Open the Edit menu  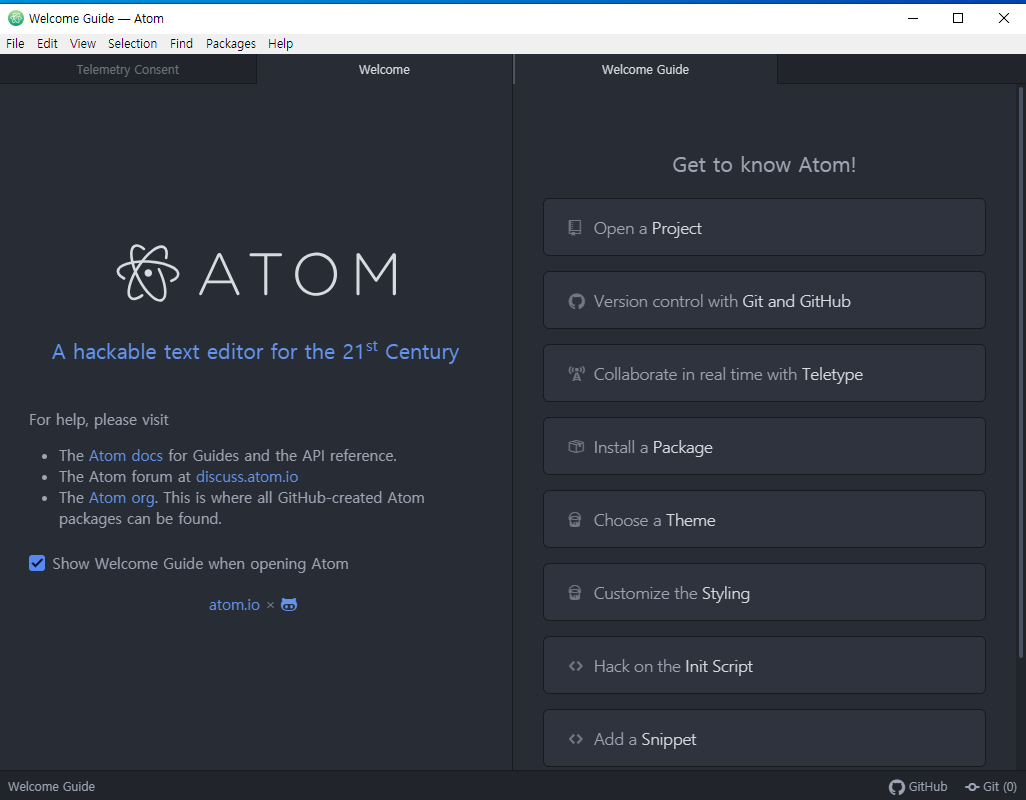click(47, 43)
